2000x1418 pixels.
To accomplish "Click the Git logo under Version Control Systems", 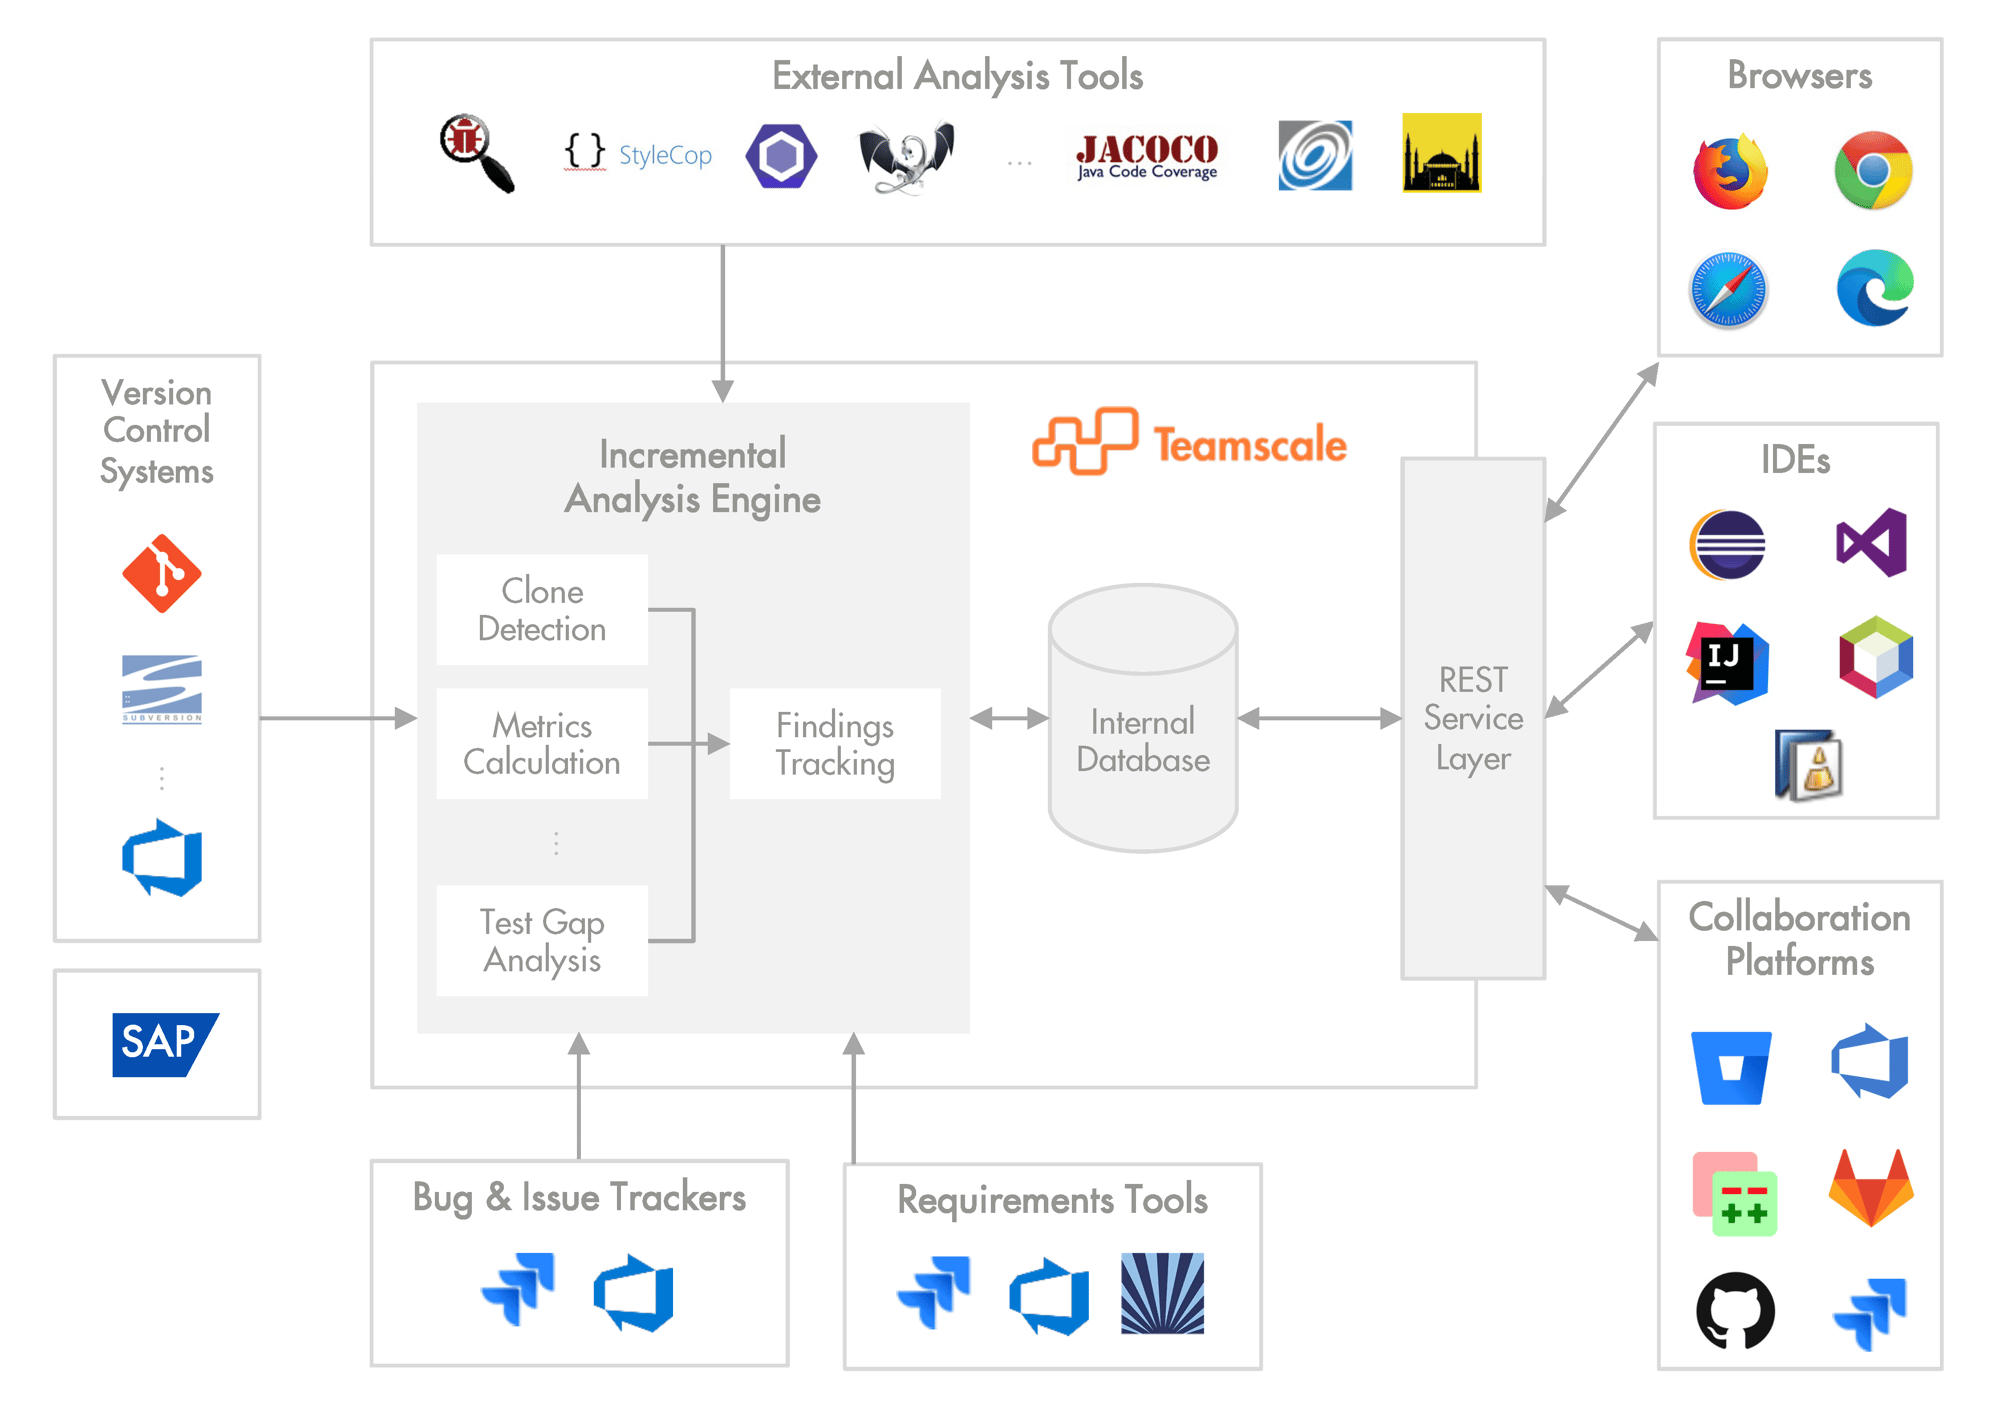I will [162, 573].
